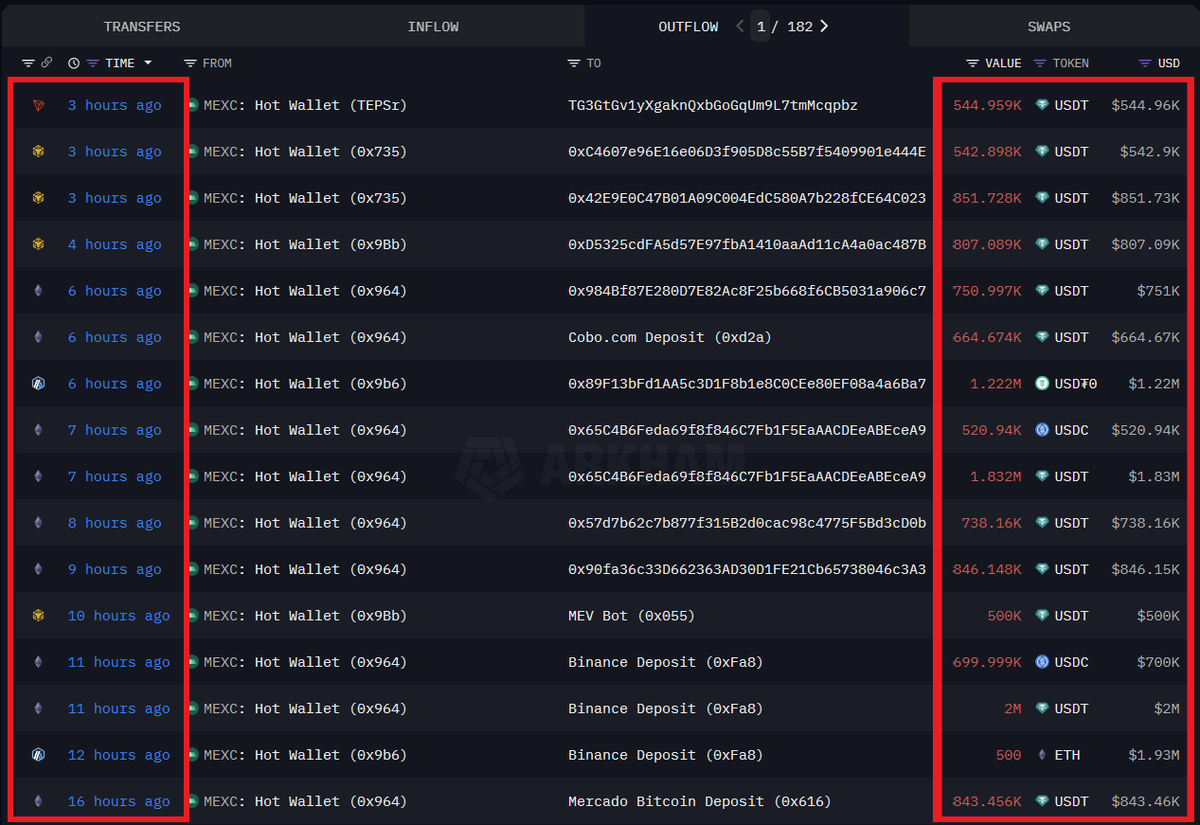Click the BNB chain icon on the MEV Bot row

[x=39, y=616]
